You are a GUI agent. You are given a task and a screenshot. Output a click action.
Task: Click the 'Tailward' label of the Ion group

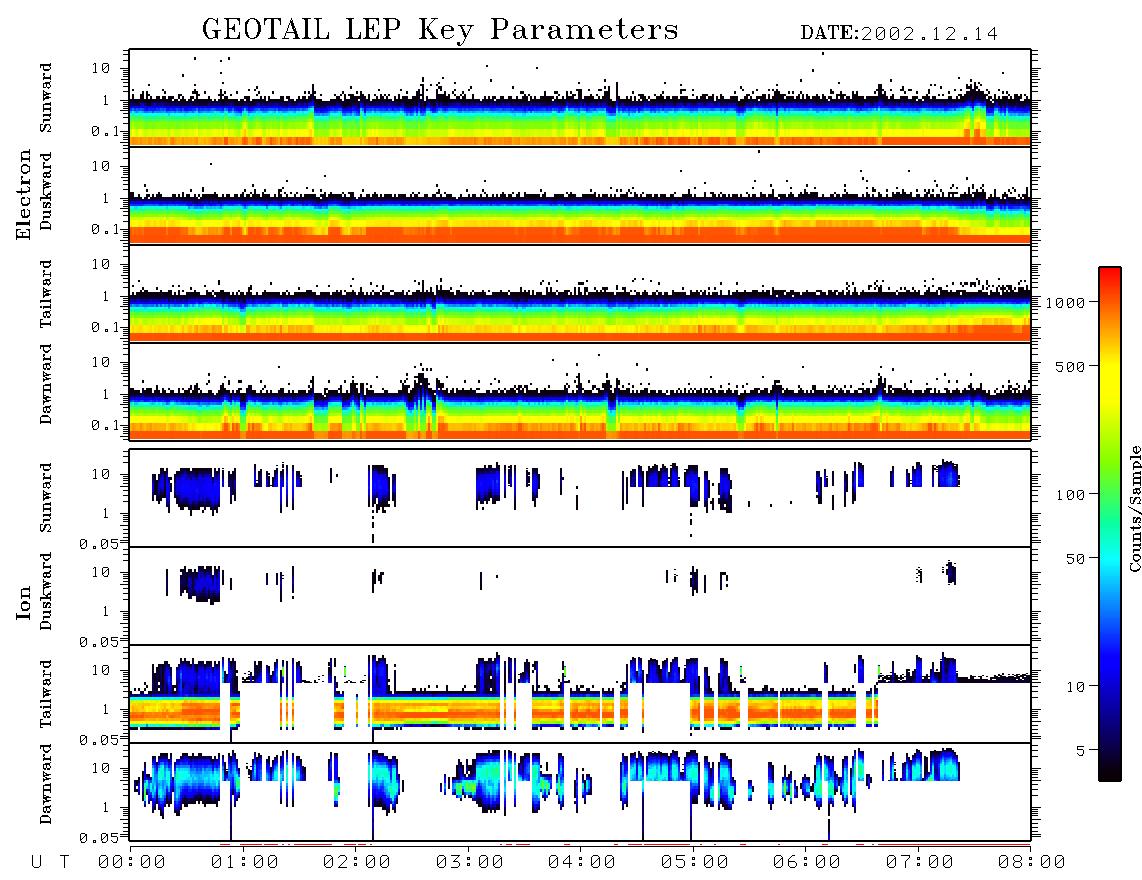tap(46, 693)
